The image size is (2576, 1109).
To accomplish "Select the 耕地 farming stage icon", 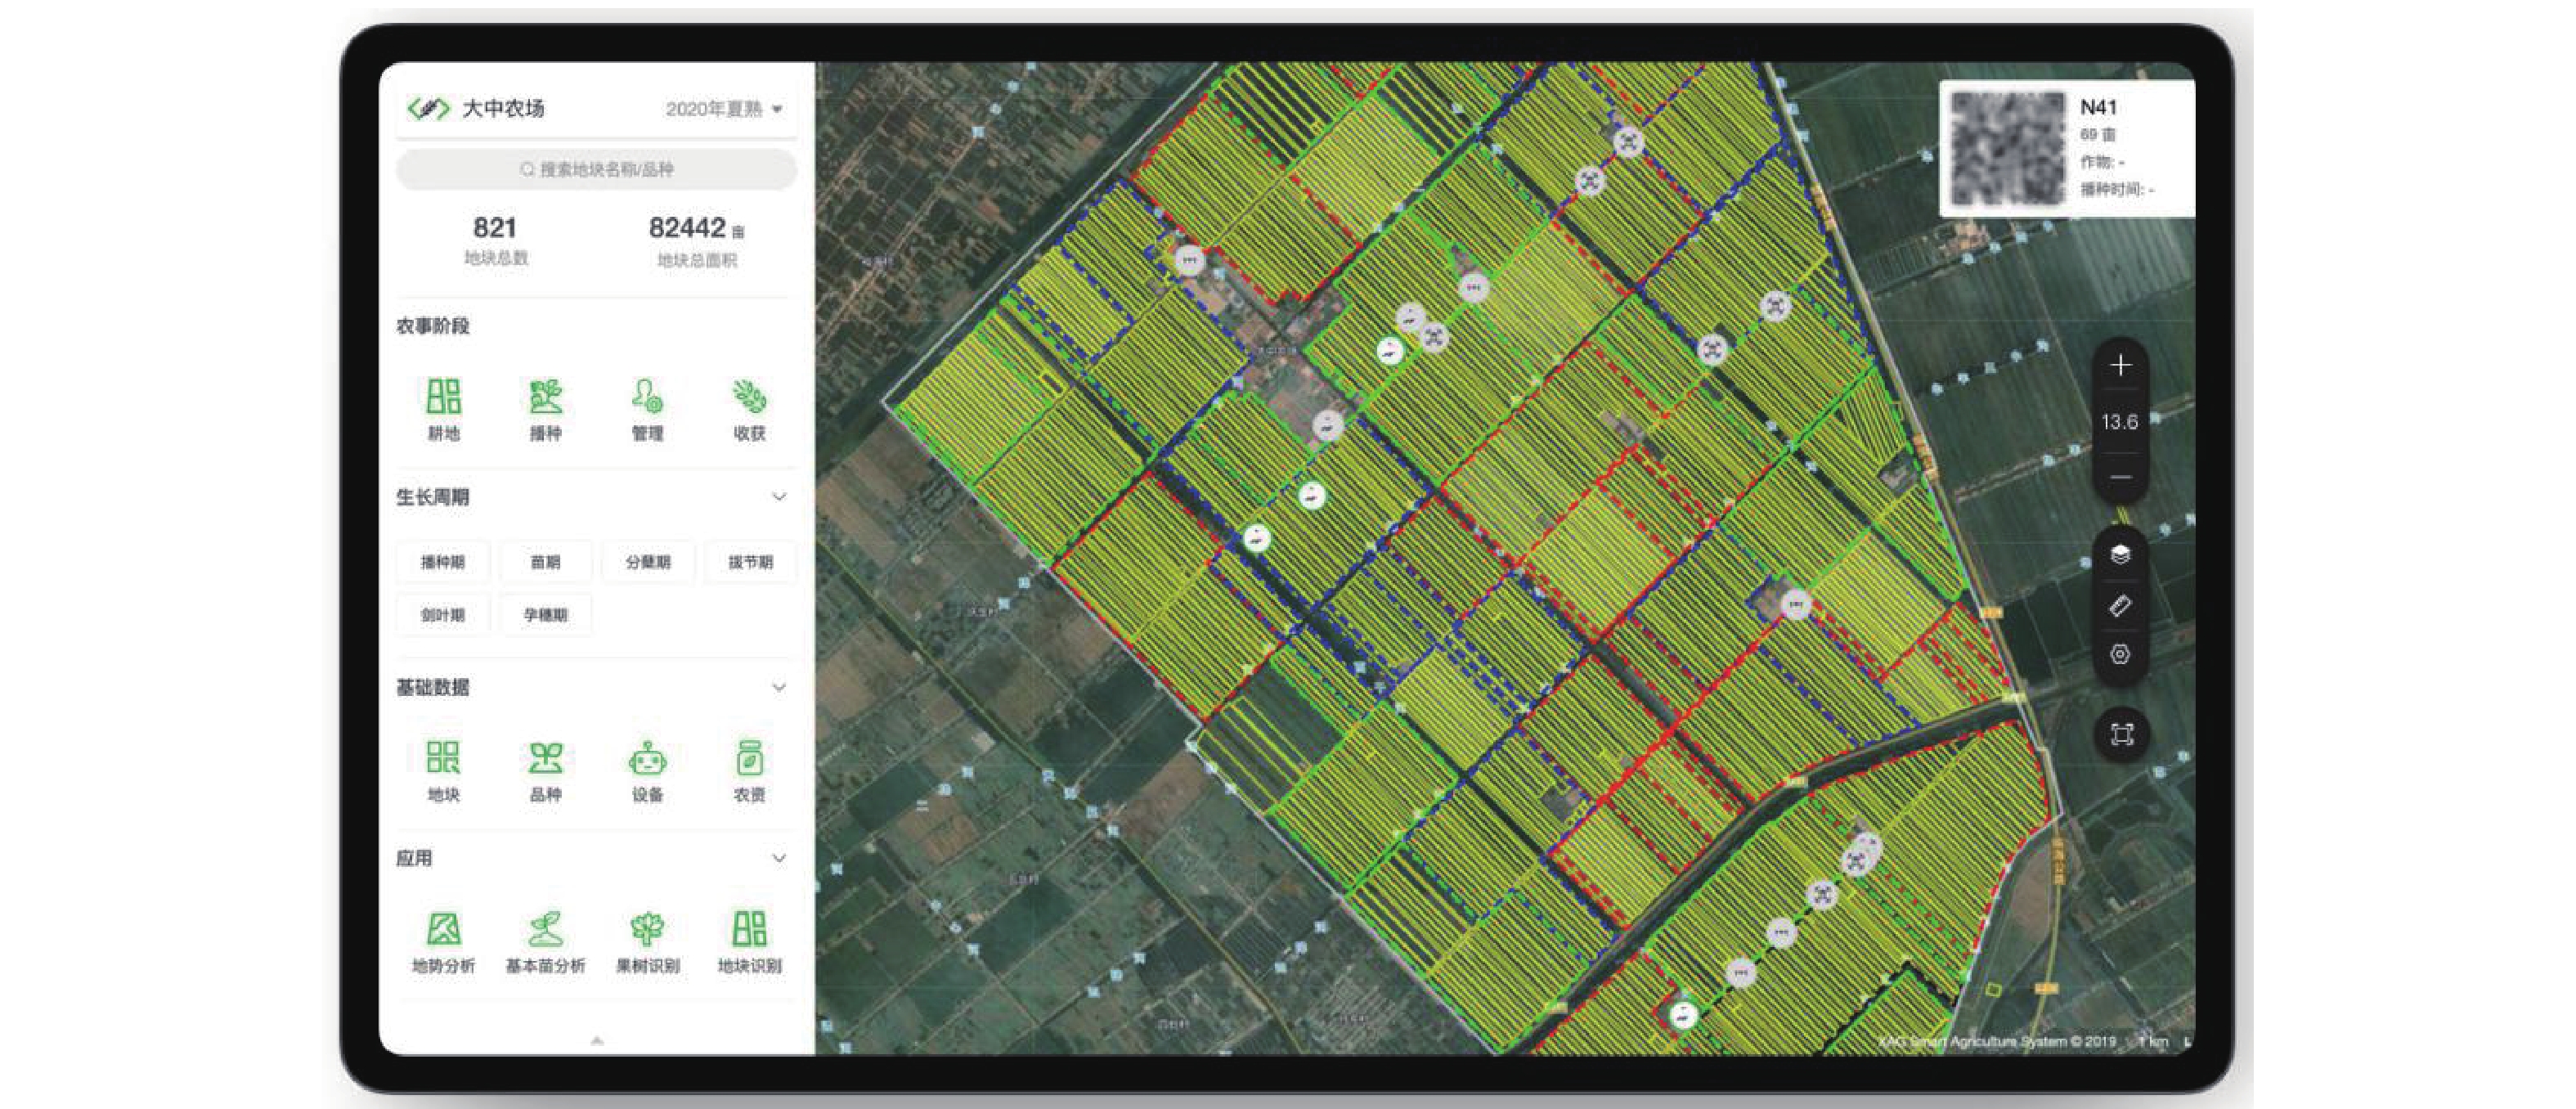I will tap(443, 407).
